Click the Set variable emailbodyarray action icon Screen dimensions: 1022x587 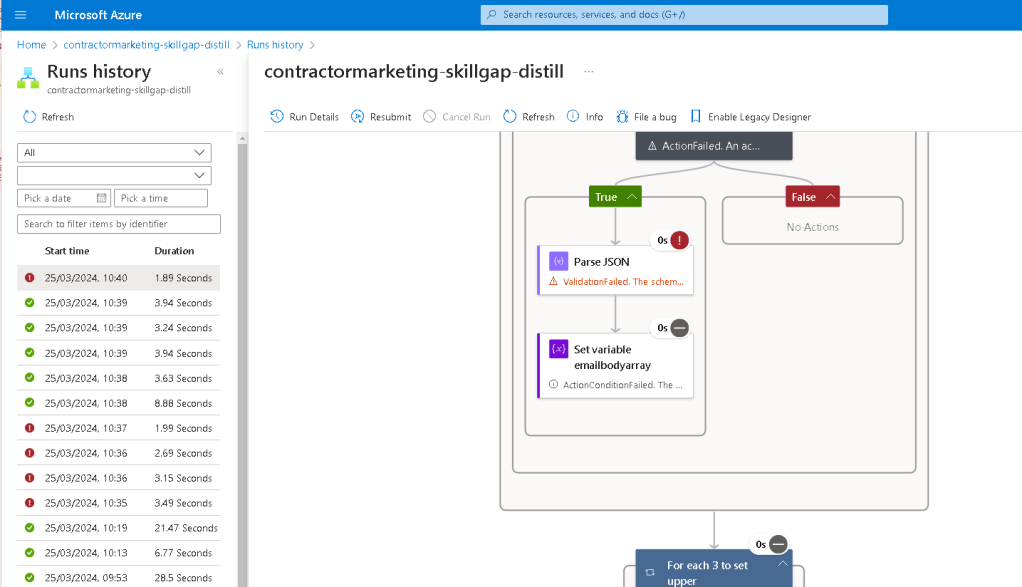pos(559,349)
